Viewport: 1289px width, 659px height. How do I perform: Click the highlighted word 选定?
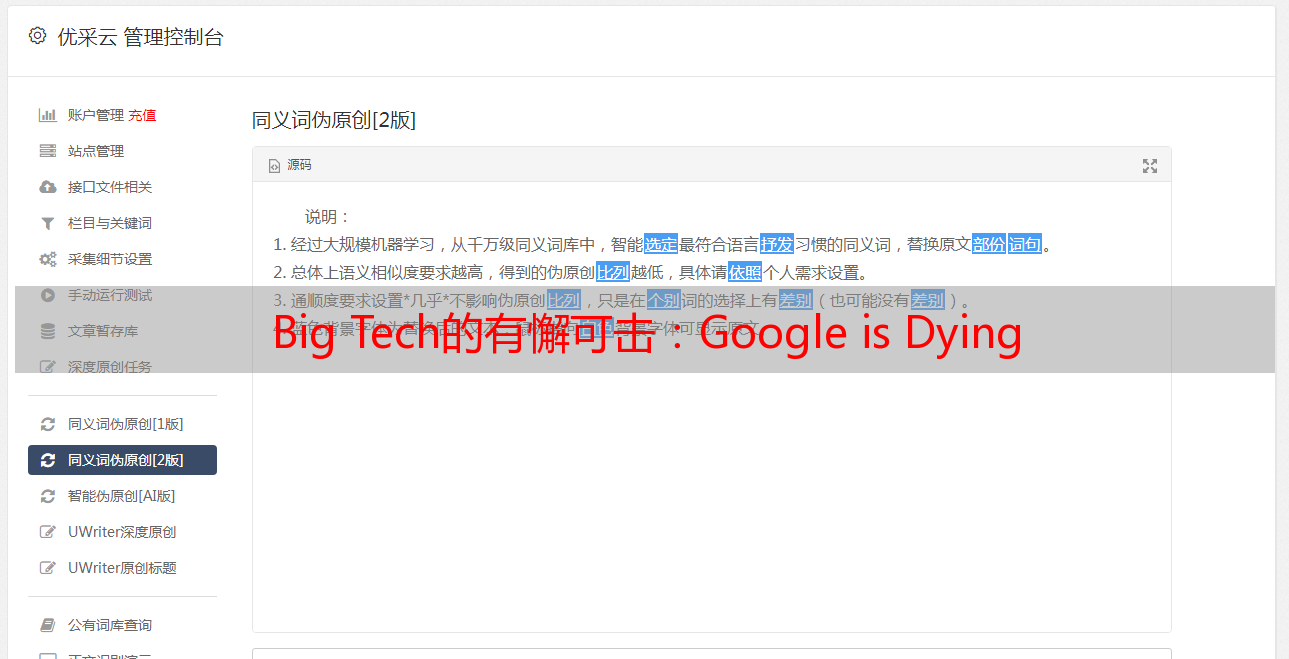pos(661,244)
